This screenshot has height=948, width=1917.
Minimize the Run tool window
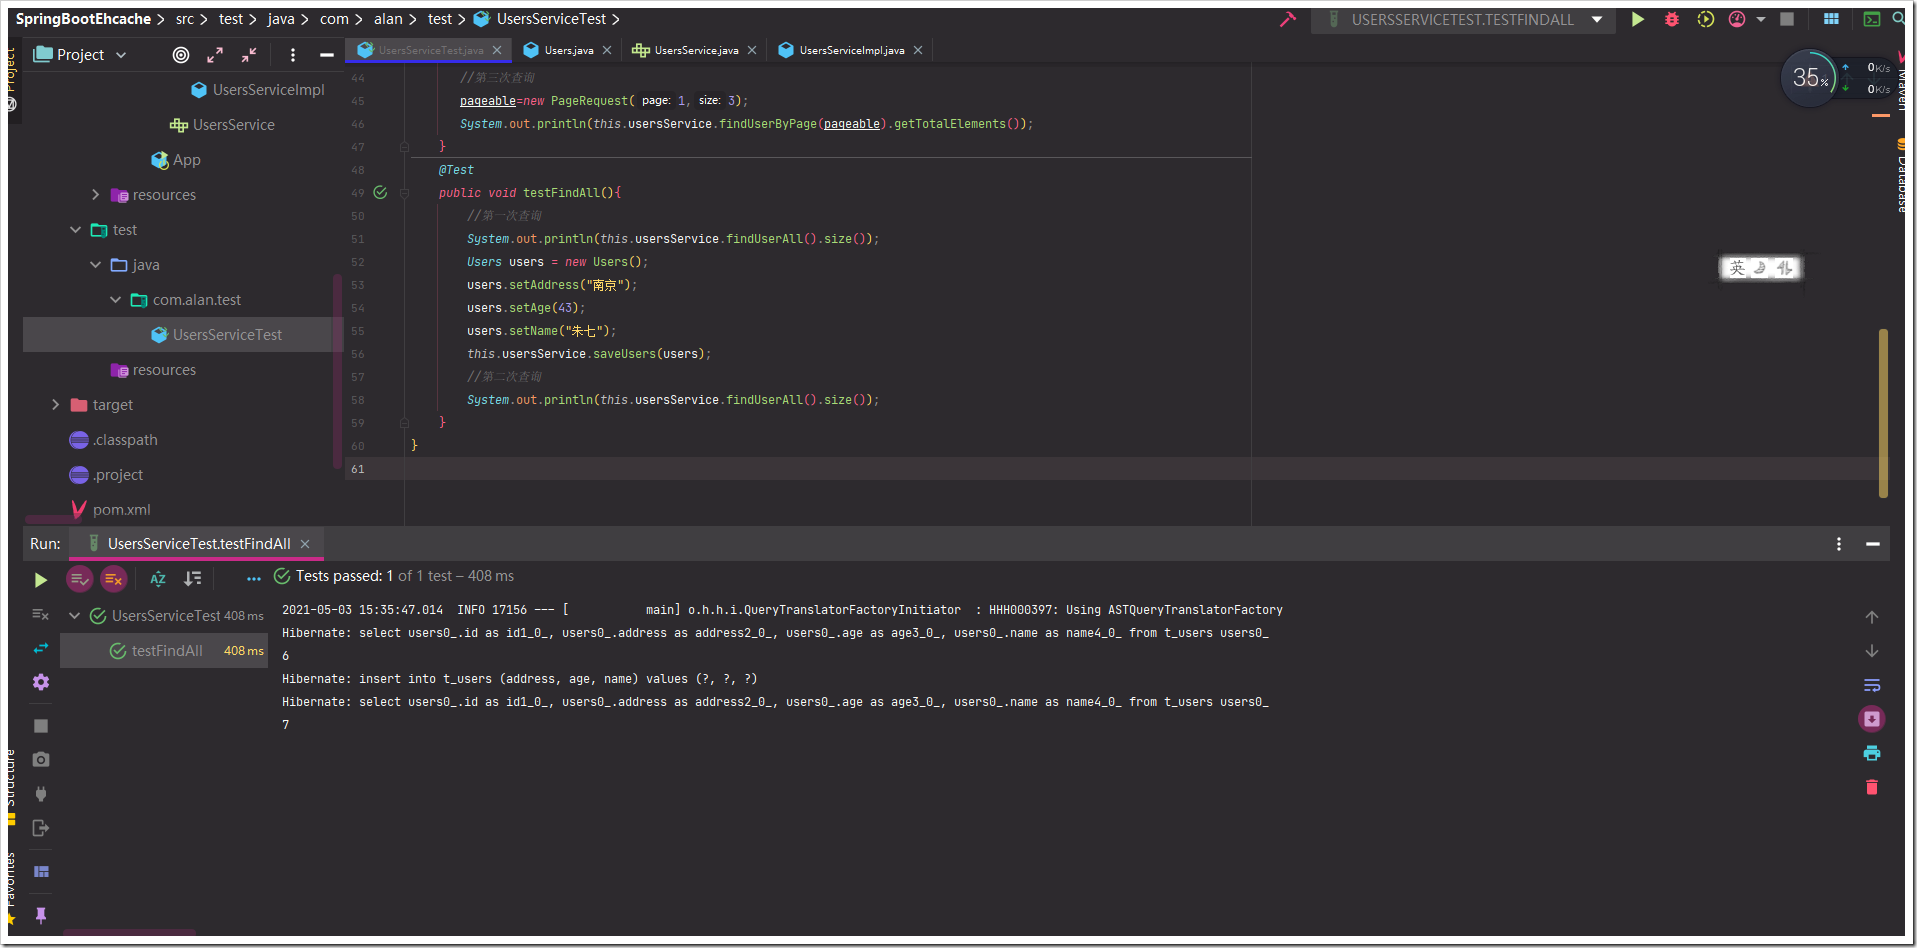tap(1873, 544)
